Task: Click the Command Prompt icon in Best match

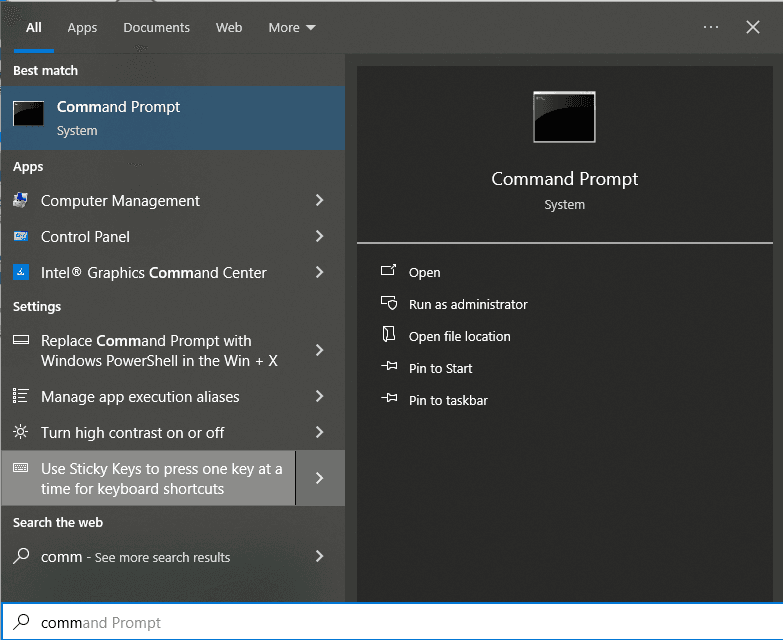Action: tap(28, 114)
